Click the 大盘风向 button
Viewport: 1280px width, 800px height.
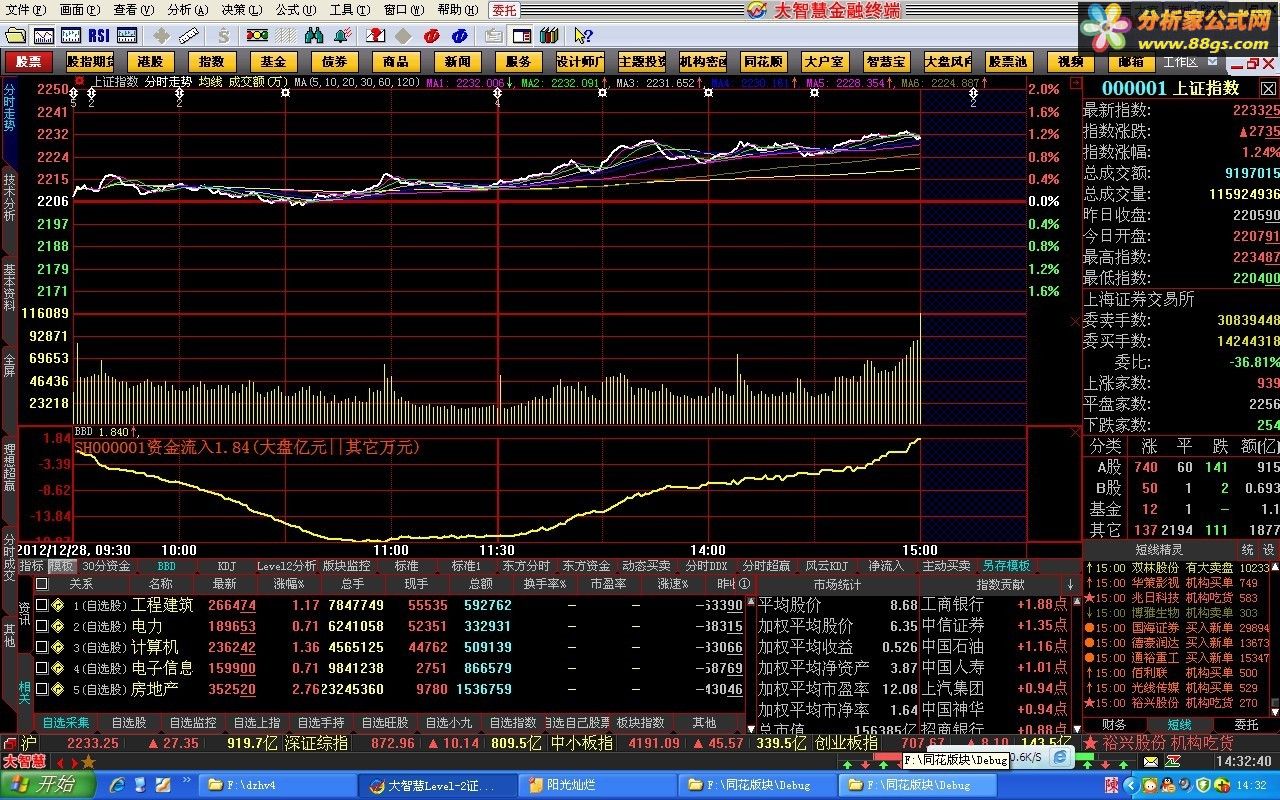tap(947, 62)
